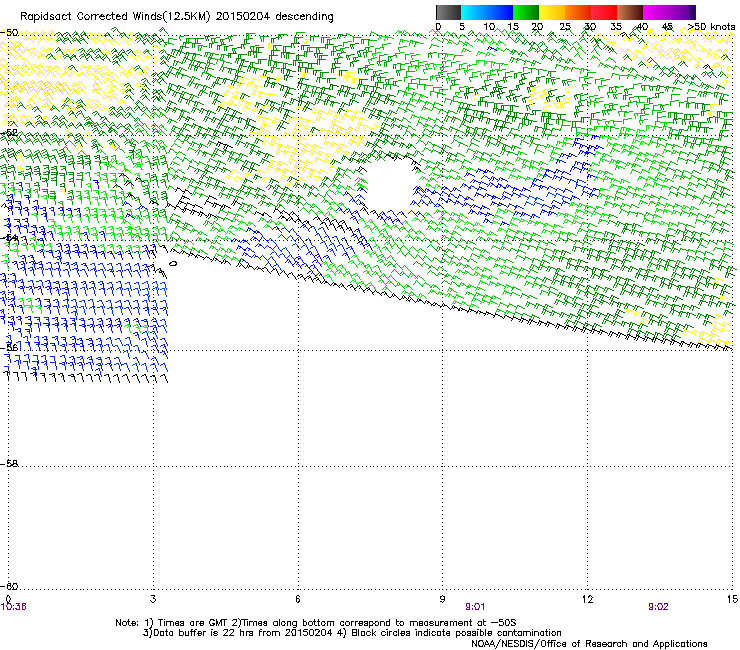Click the purple time label '10:36'
Screen dimensions: 740x650
pos(14,607)
